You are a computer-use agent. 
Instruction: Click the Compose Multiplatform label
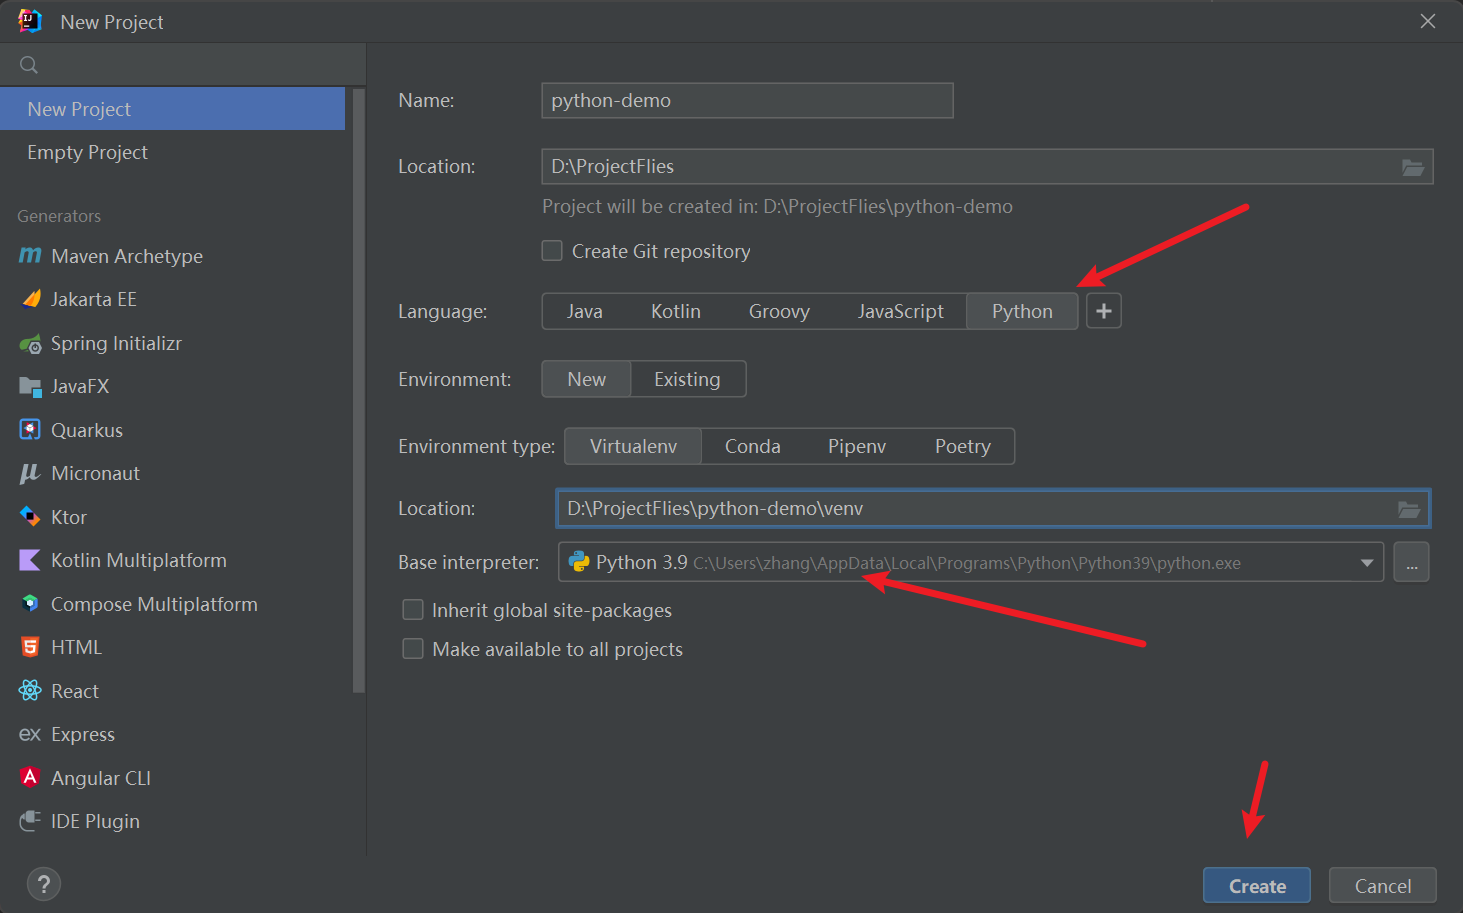tap(154, 604)
